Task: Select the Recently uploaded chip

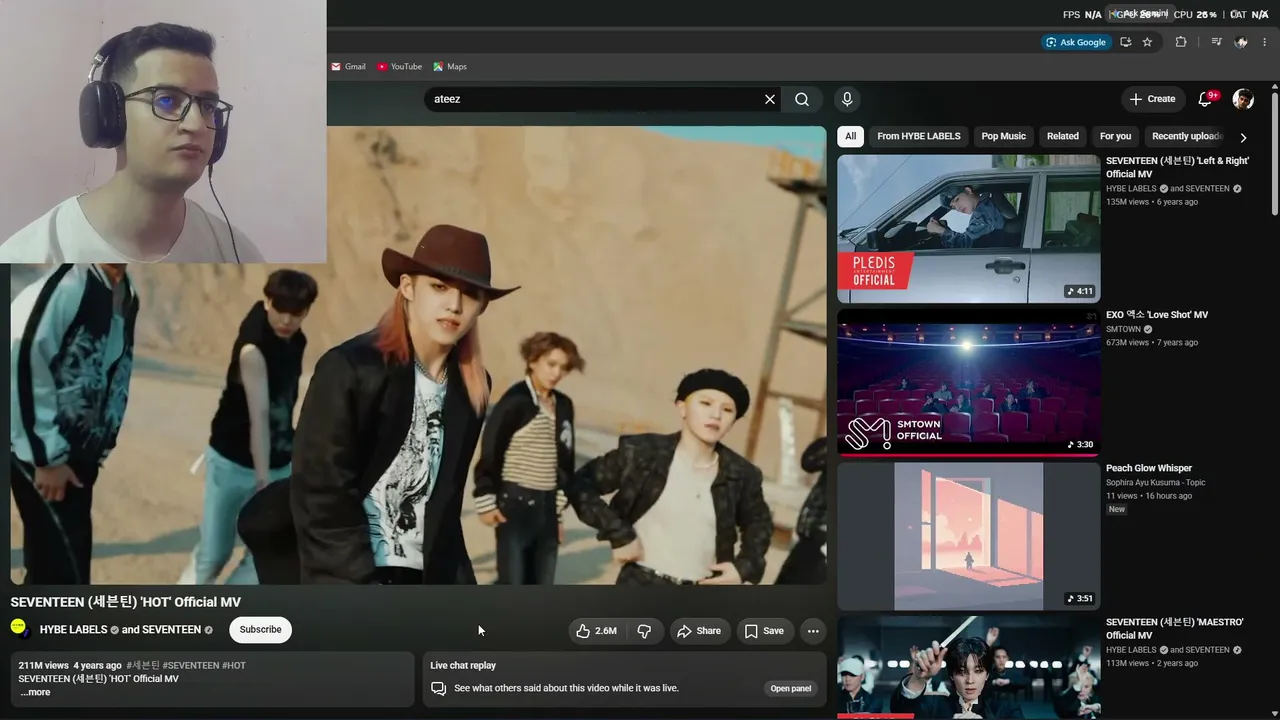Action: [x=1187, y=136]
